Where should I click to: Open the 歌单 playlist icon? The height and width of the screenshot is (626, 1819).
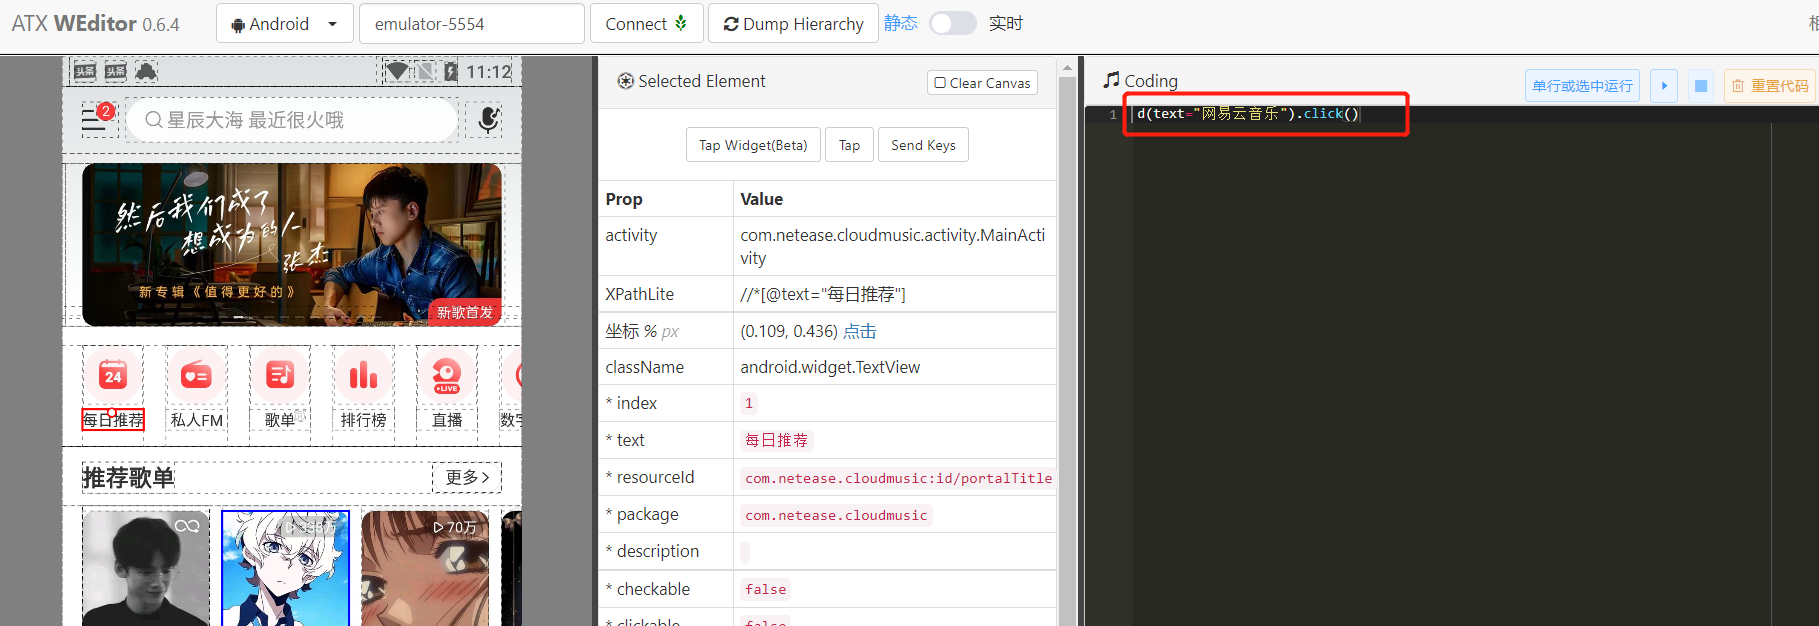coord(280,376)
